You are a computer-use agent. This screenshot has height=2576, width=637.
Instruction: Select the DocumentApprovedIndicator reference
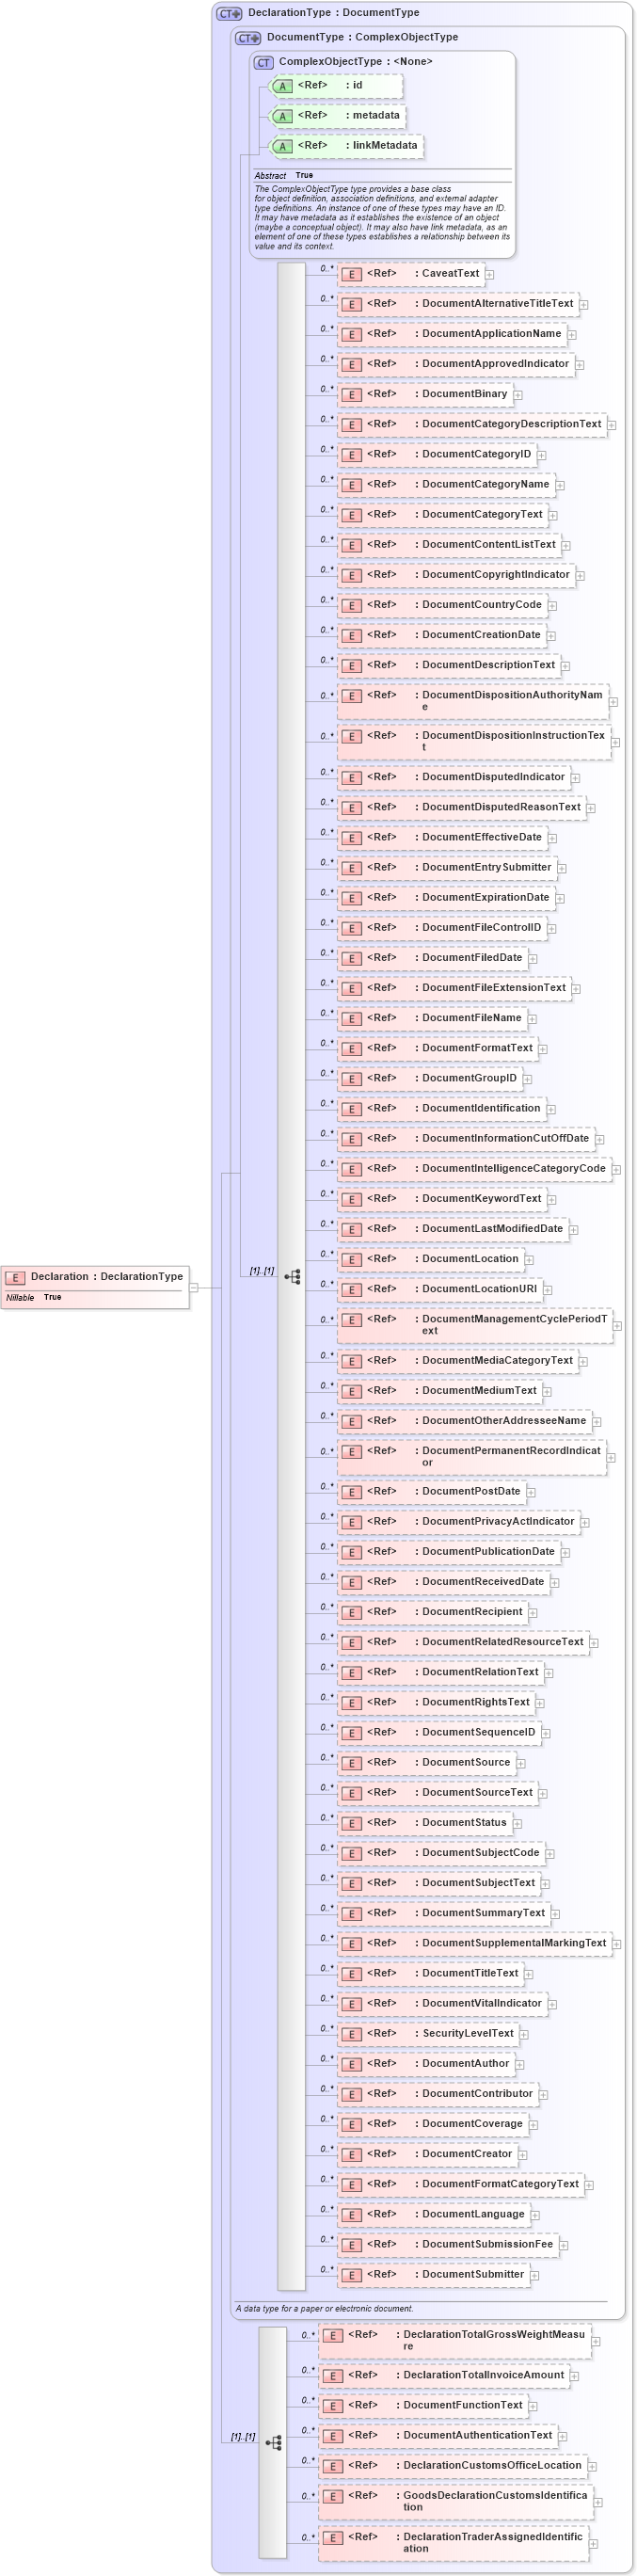click(456, 364)
